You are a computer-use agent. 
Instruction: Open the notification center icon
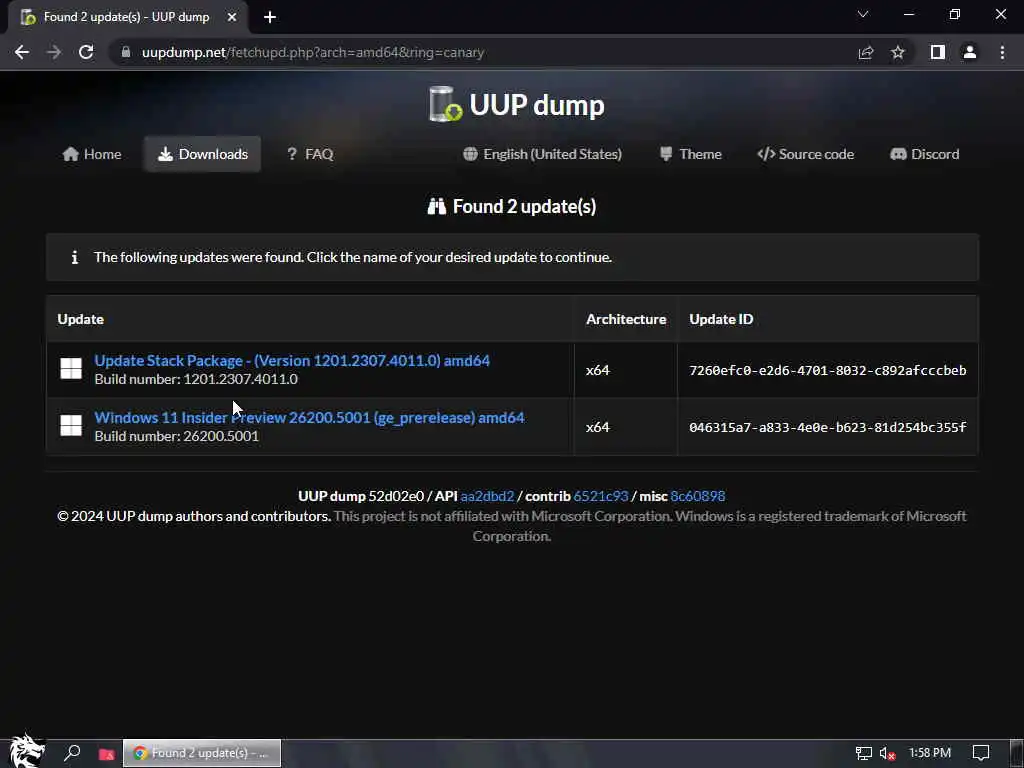pyautogui.click(x=981, y=753)
